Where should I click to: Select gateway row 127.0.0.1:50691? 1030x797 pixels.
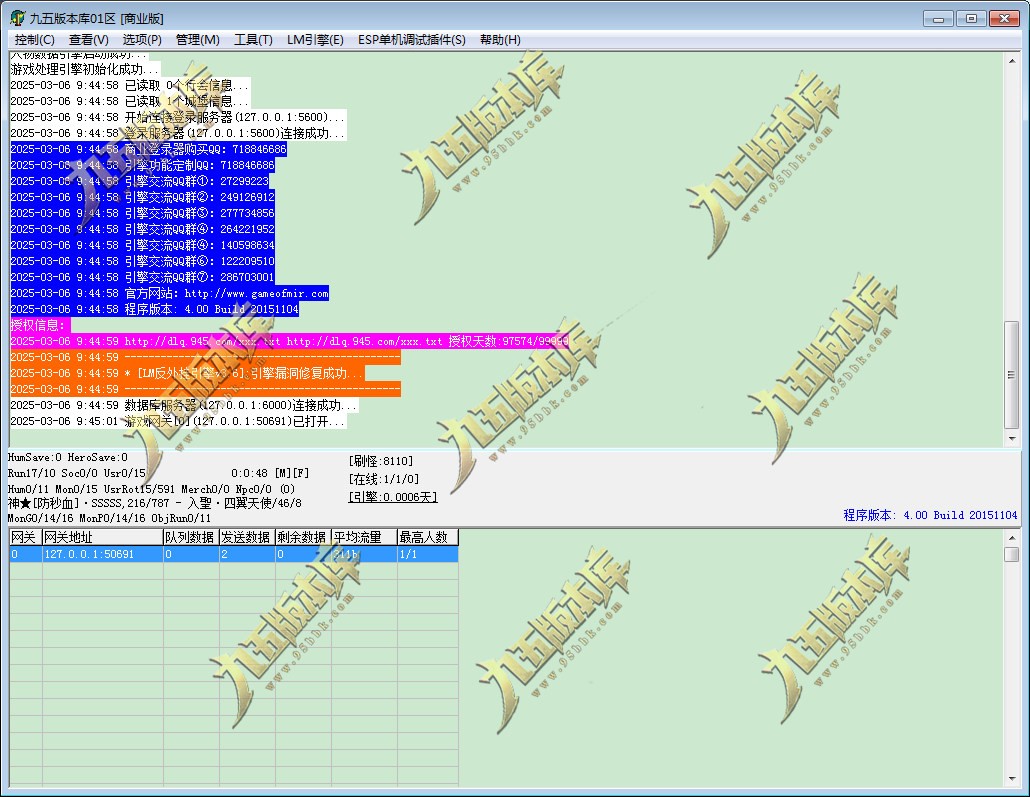pyautogui.click(x=234, y=554)
